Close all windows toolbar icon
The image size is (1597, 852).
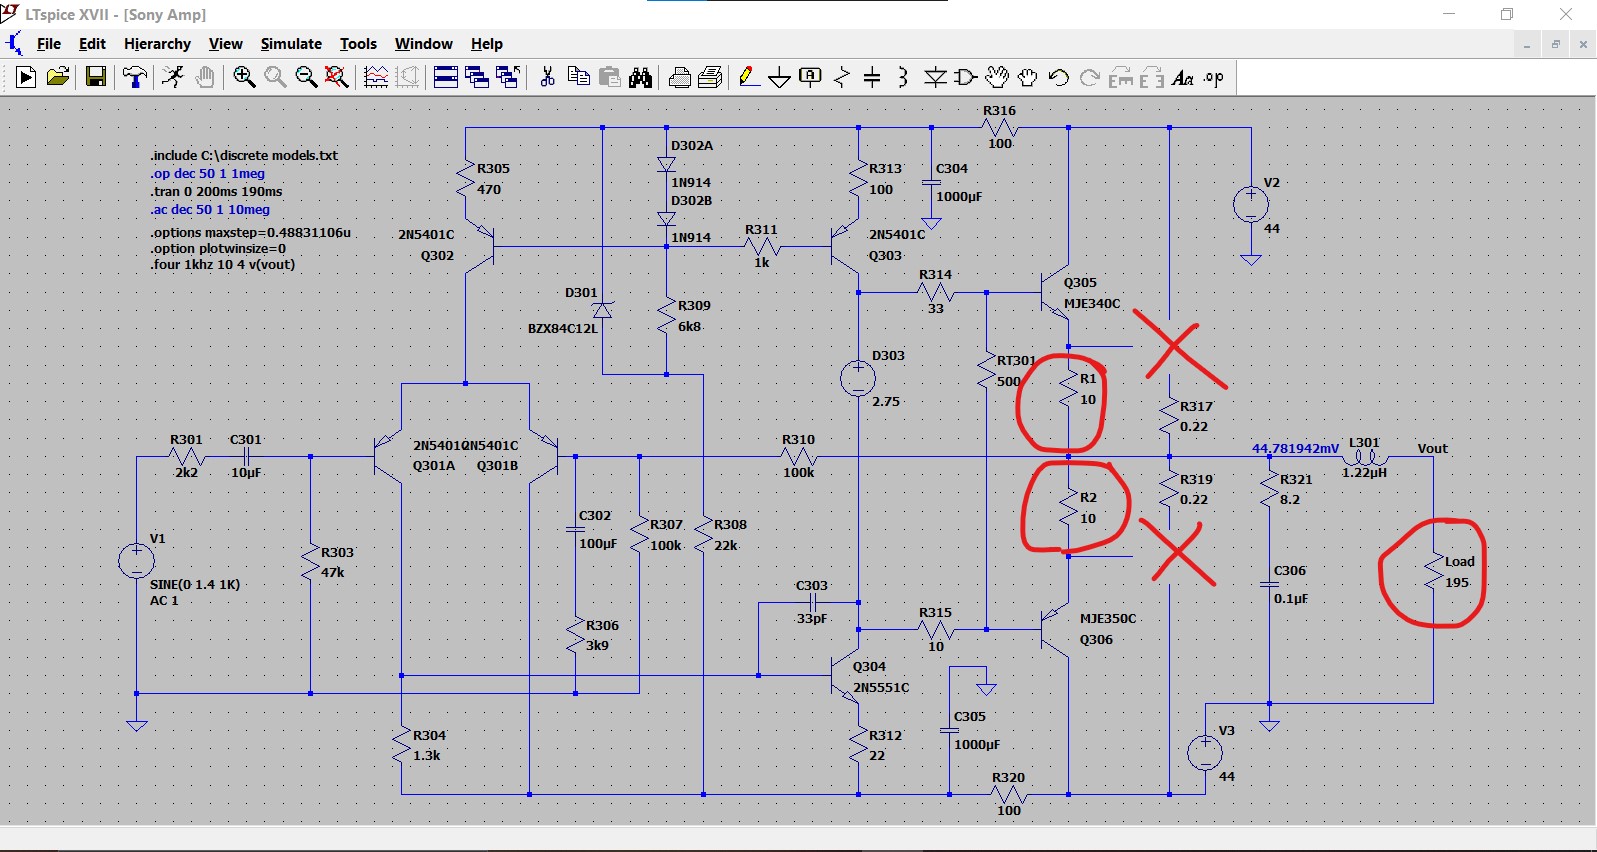pyautogui.click(x=508, y=77)
